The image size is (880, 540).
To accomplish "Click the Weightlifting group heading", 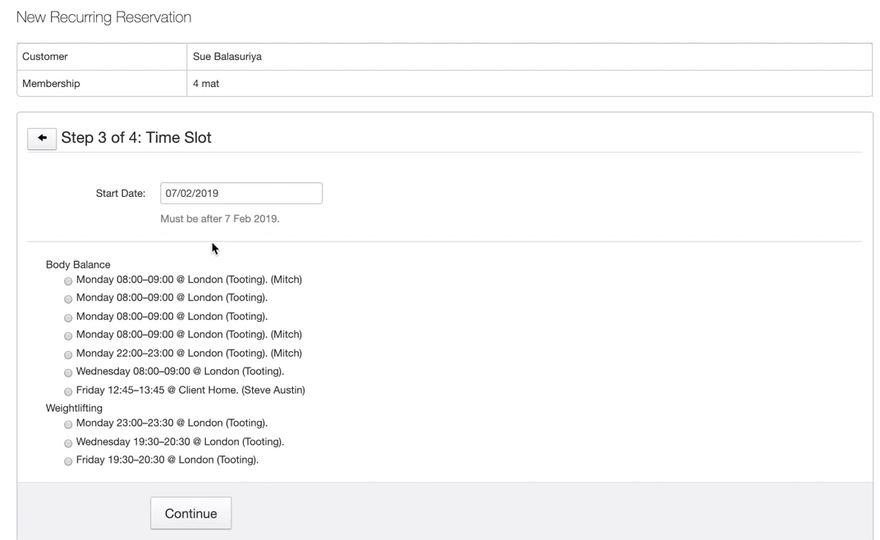I will click(x=74, y=408).
